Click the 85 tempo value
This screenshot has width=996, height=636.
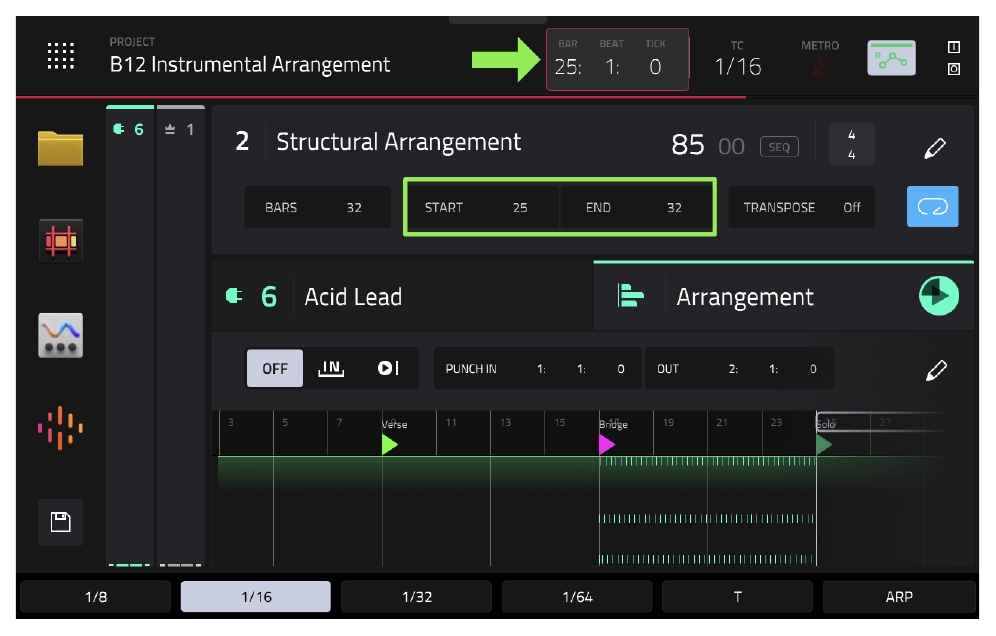pyautogui.click(x=687, y=145)
